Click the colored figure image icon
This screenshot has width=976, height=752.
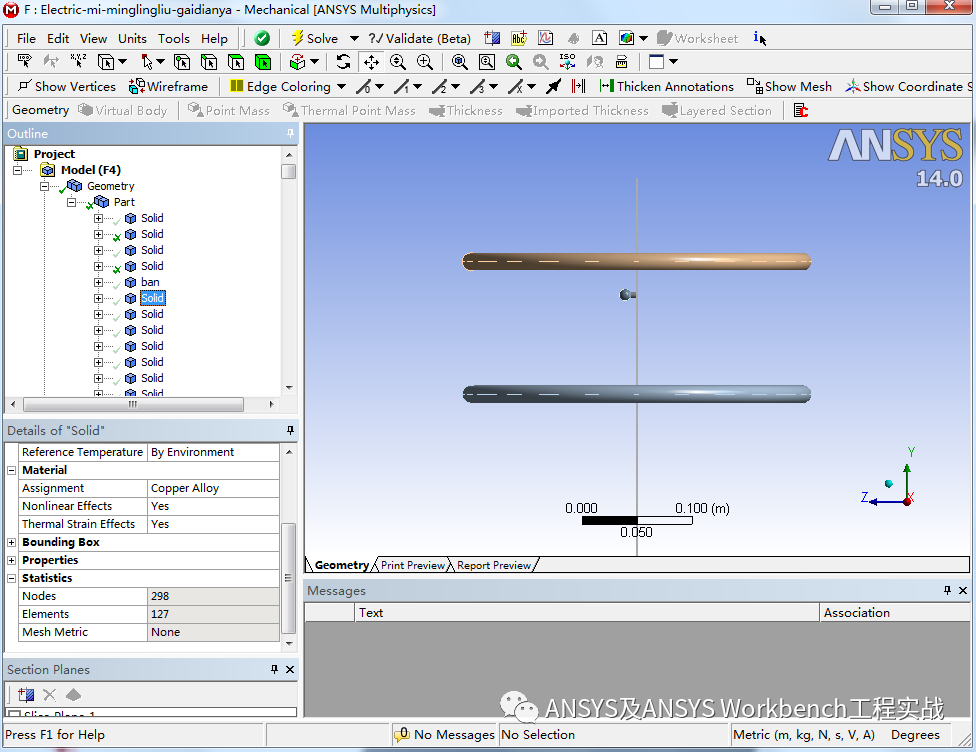(626, 39)
